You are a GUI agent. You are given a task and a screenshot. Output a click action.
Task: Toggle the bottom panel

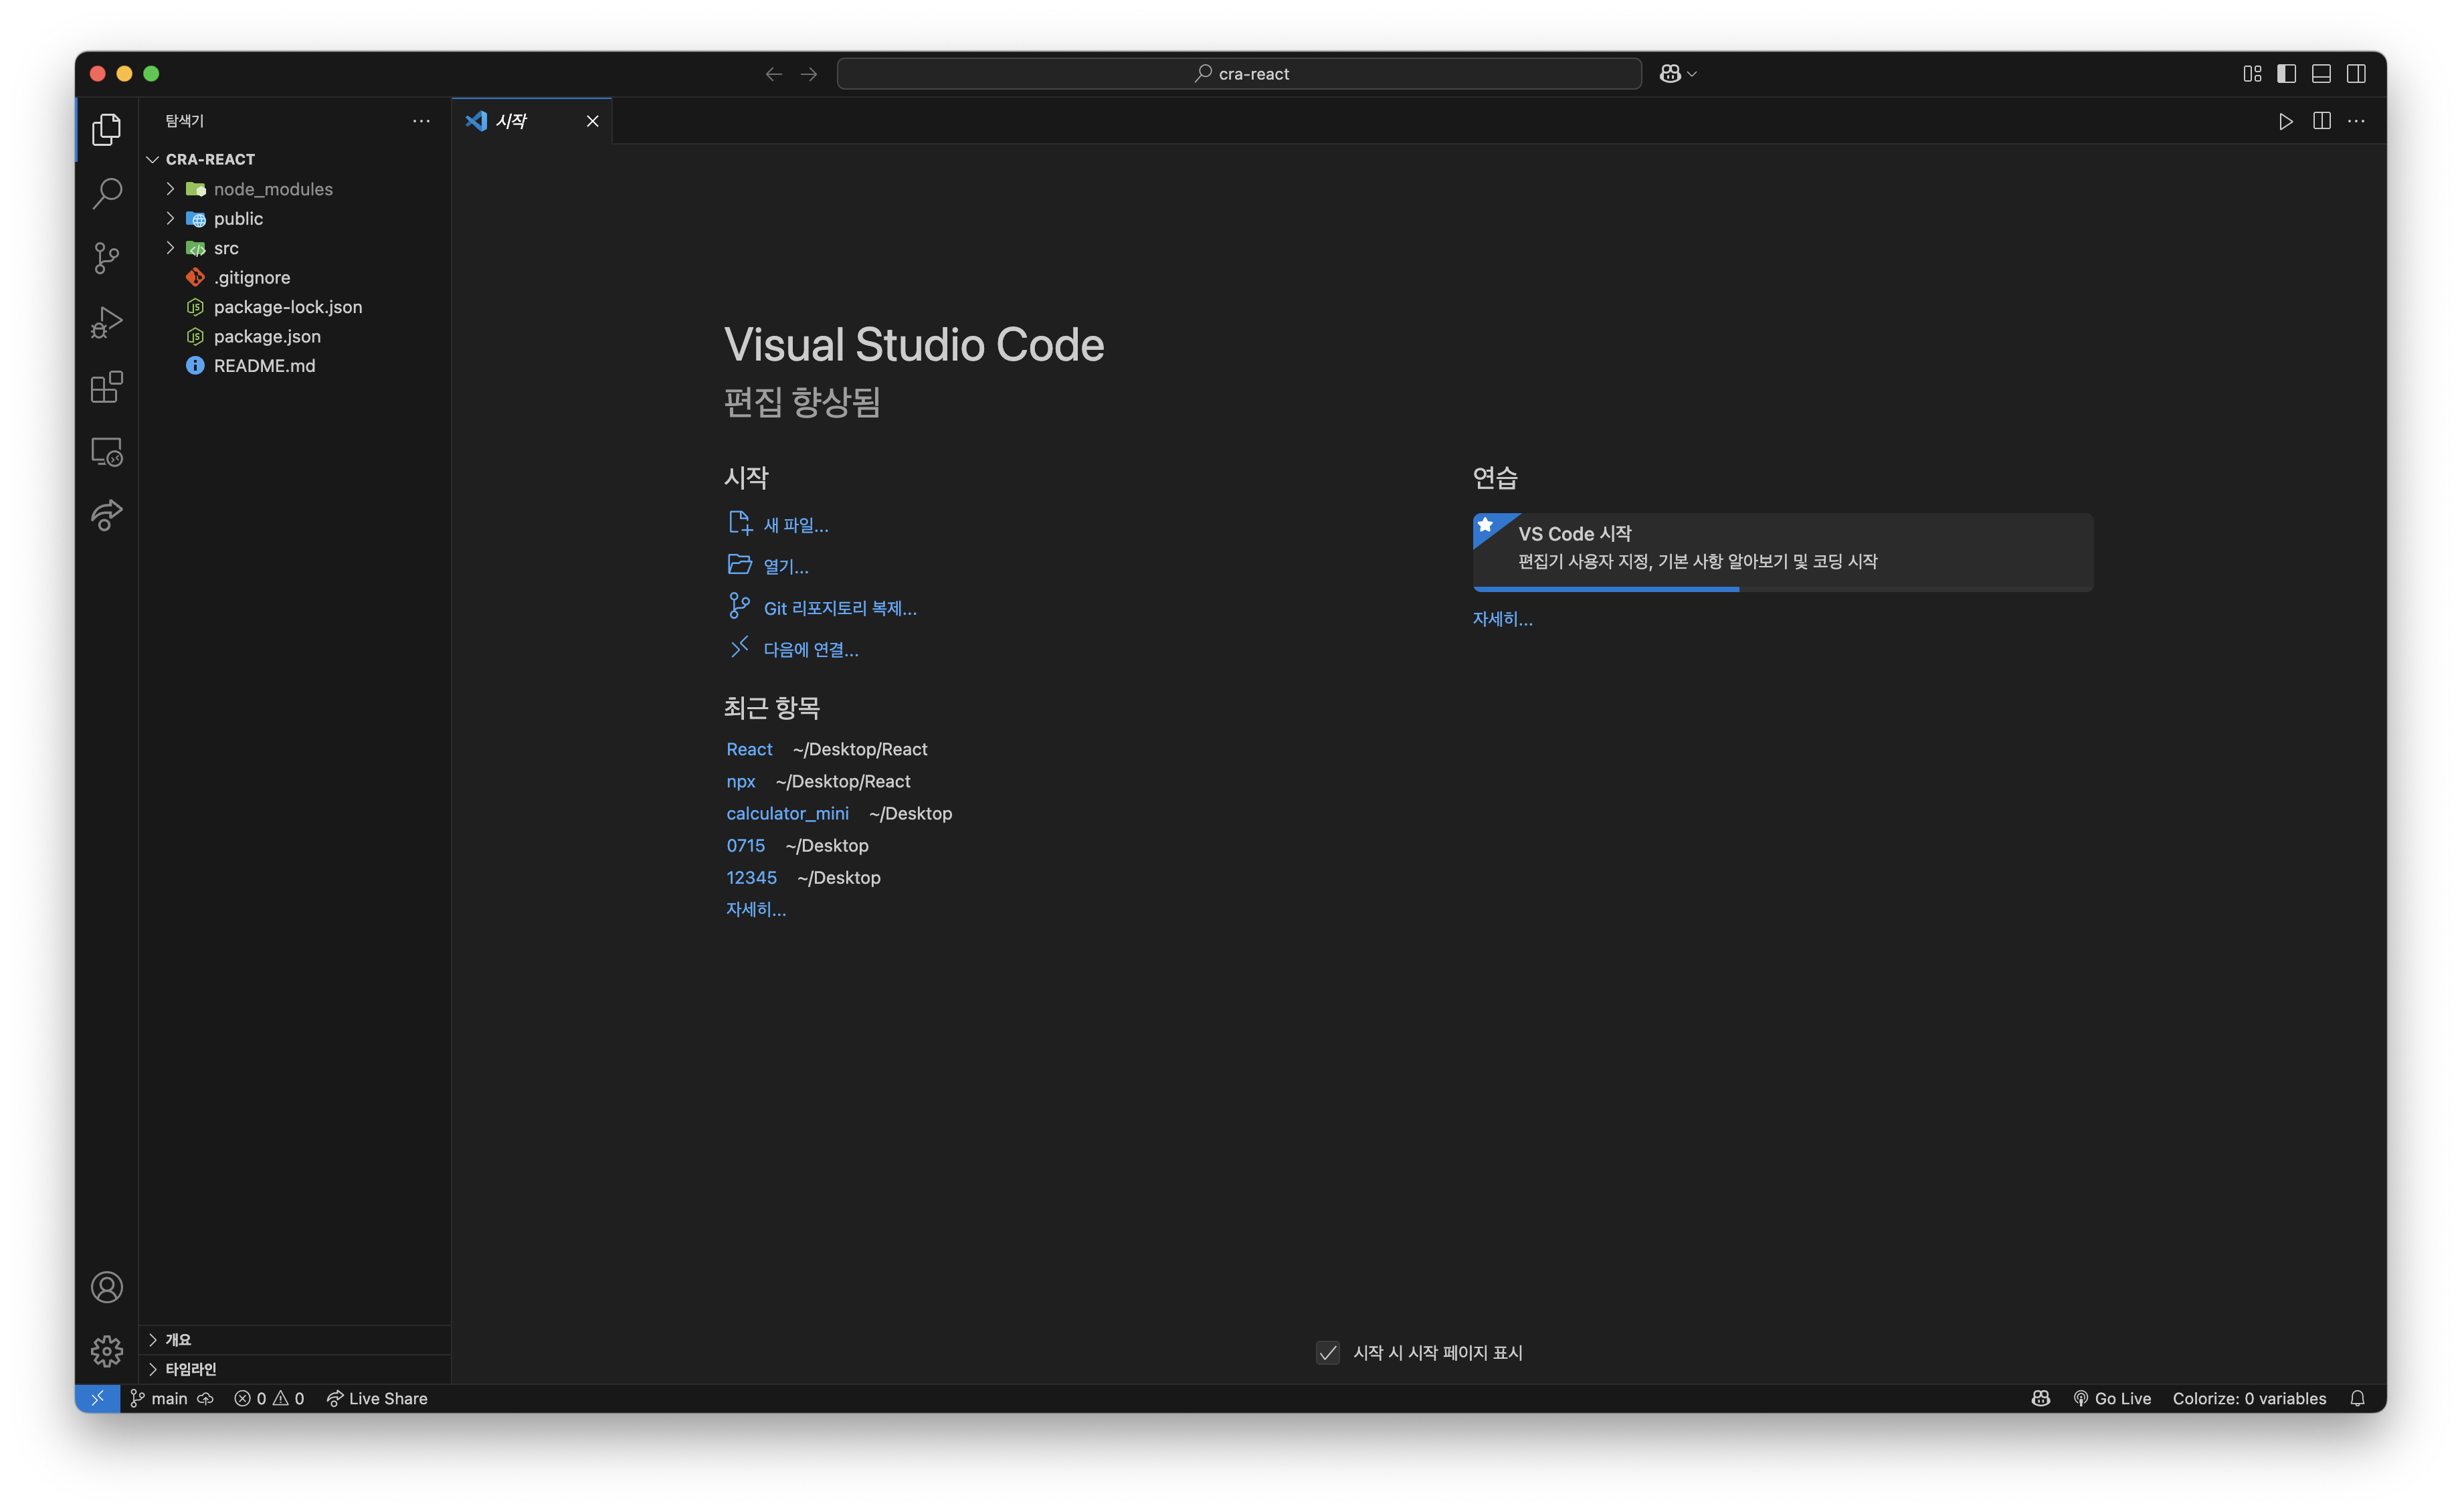(x=2321, y=74)
